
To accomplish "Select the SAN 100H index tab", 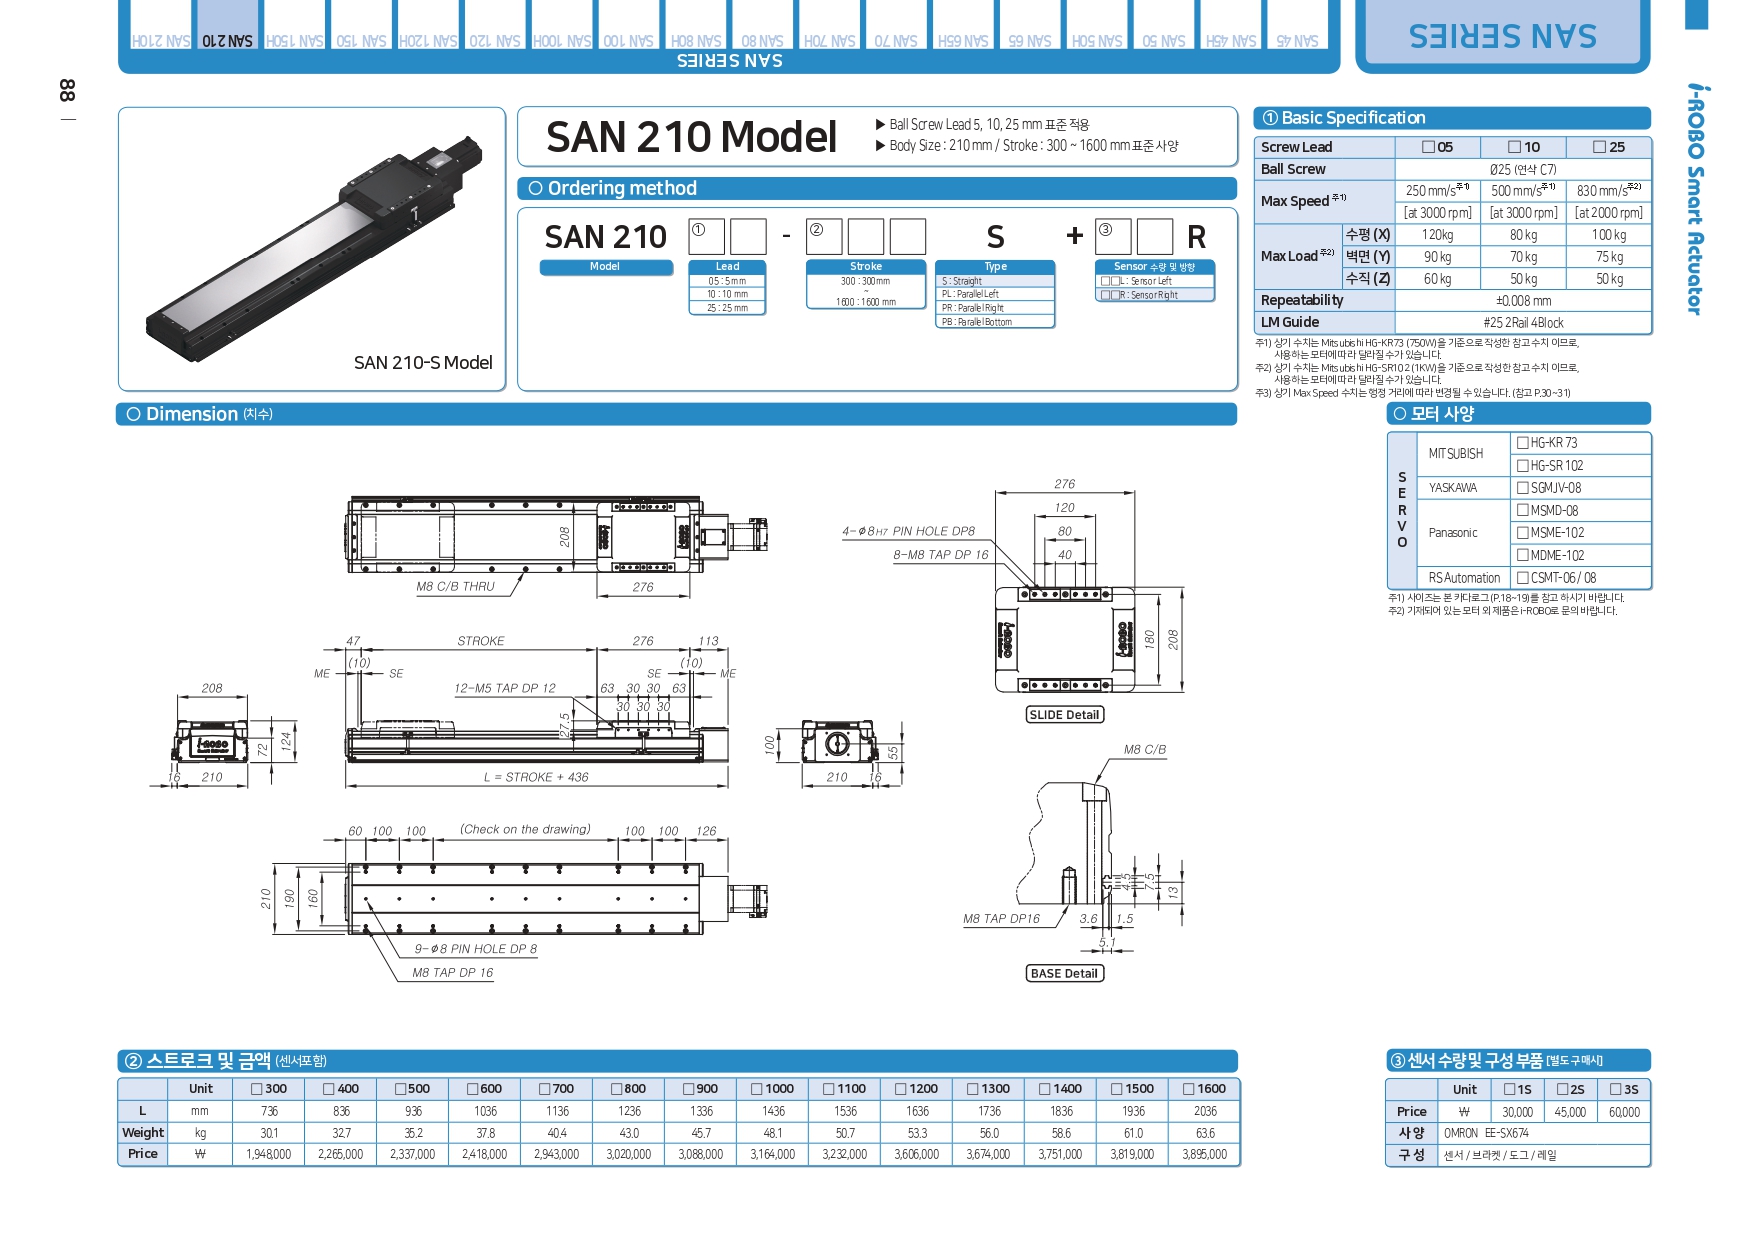I will pos(562,26).
